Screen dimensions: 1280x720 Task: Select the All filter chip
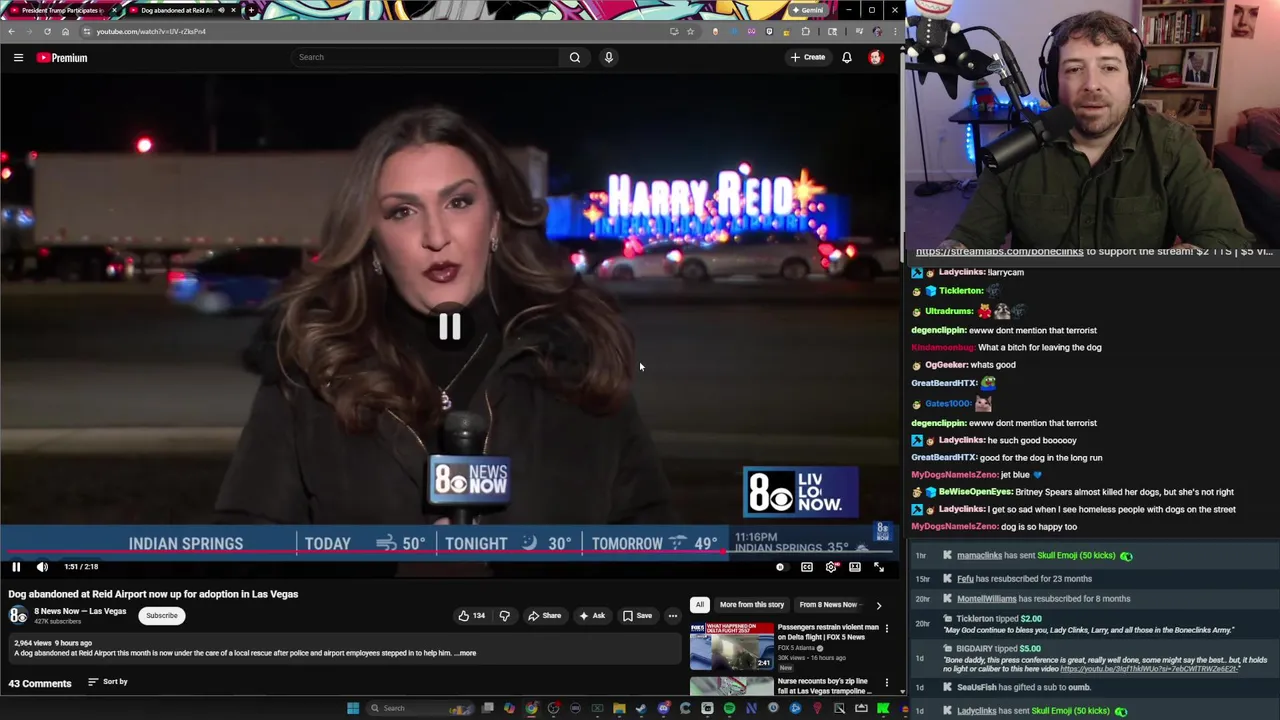(x=700, y=605)
